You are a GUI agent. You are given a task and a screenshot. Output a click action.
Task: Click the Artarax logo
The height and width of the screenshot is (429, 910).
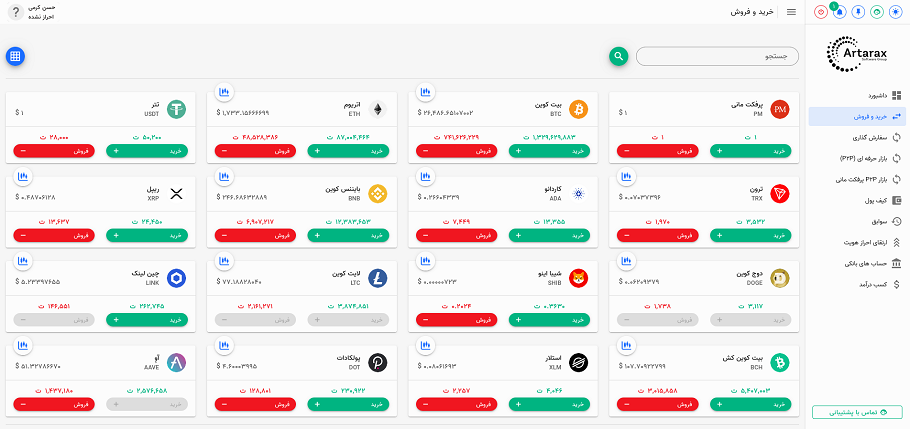coord(857,53)
